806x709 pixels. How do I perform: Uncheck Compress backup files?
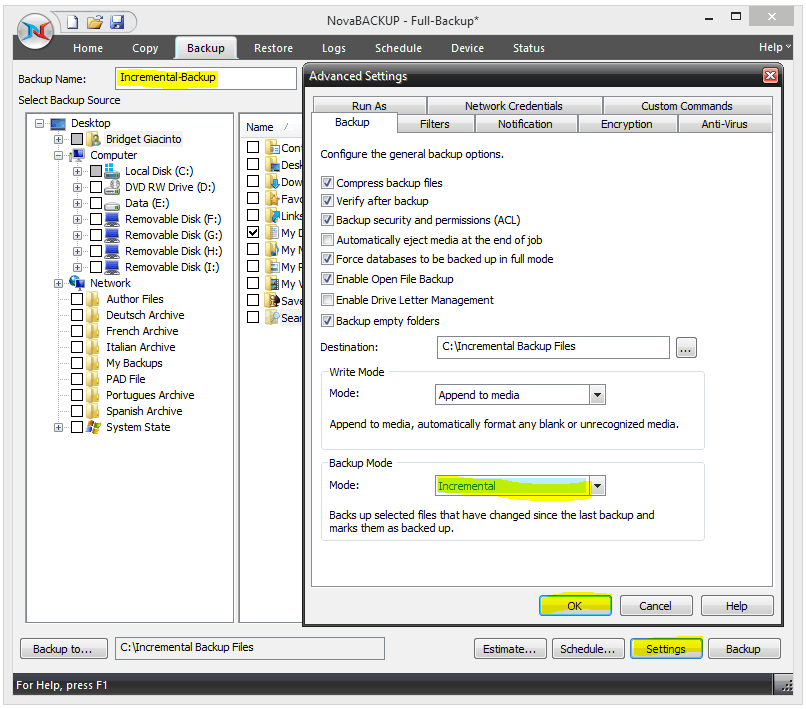point(328,183)
